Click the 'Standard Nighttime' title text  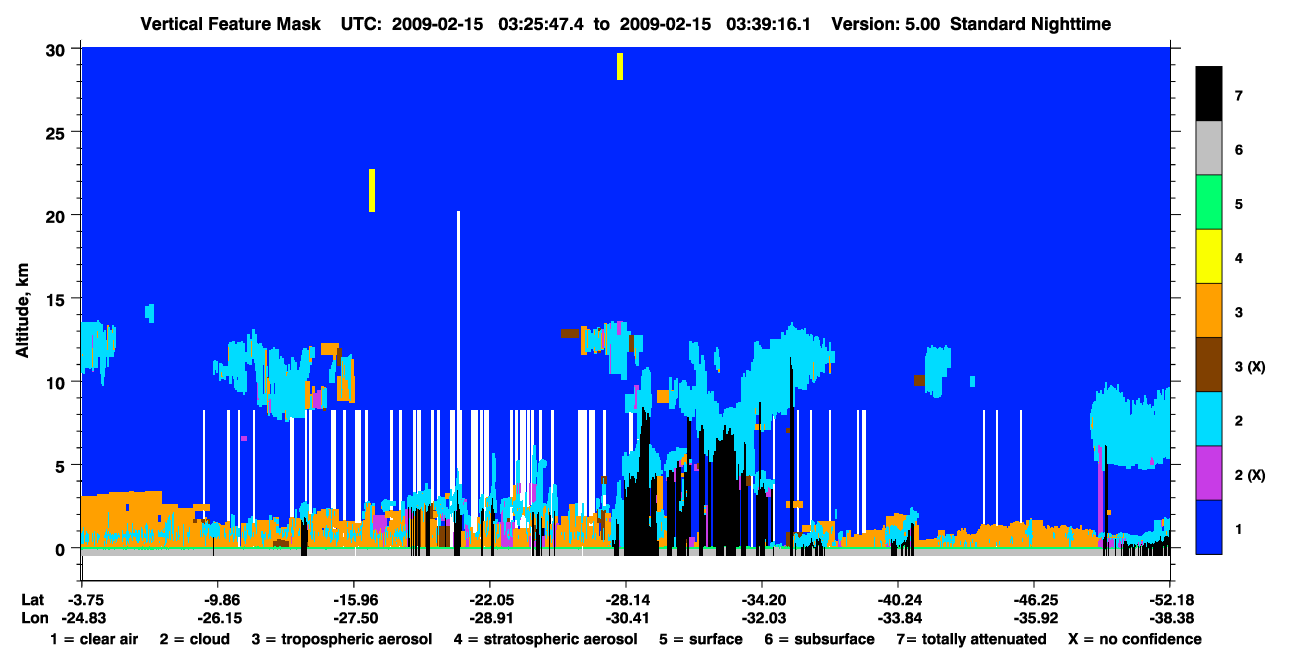tap(1030, 24)
